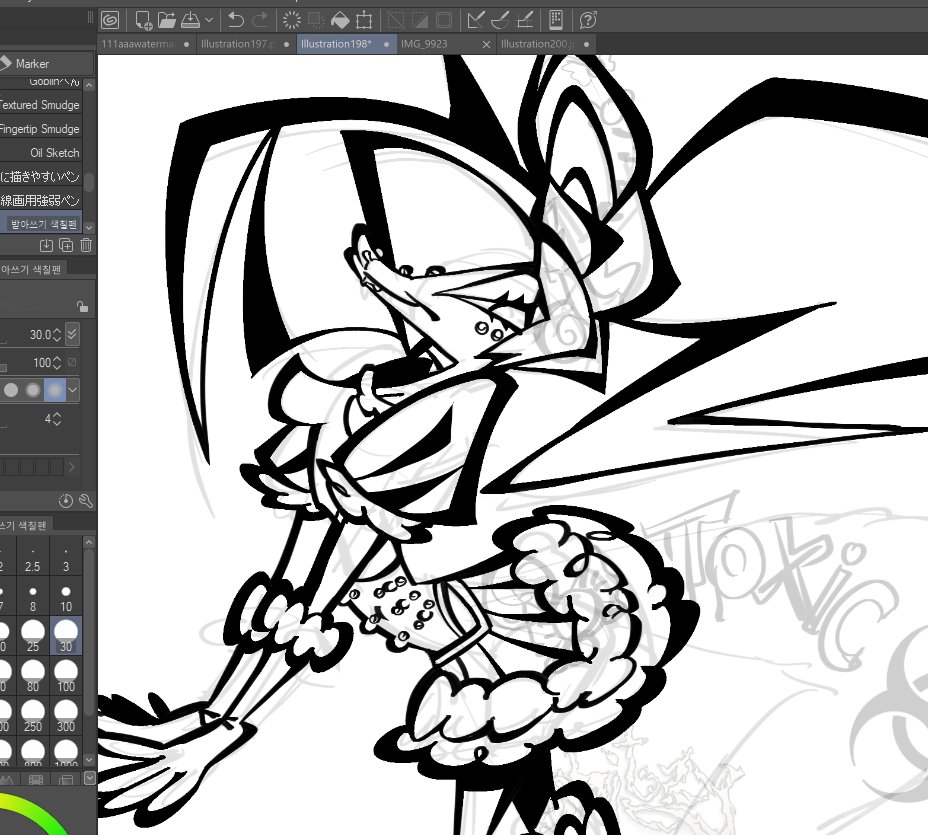Select the Marker sub tool group
This screenshot has width=928, height=835.
click(46, 63)
